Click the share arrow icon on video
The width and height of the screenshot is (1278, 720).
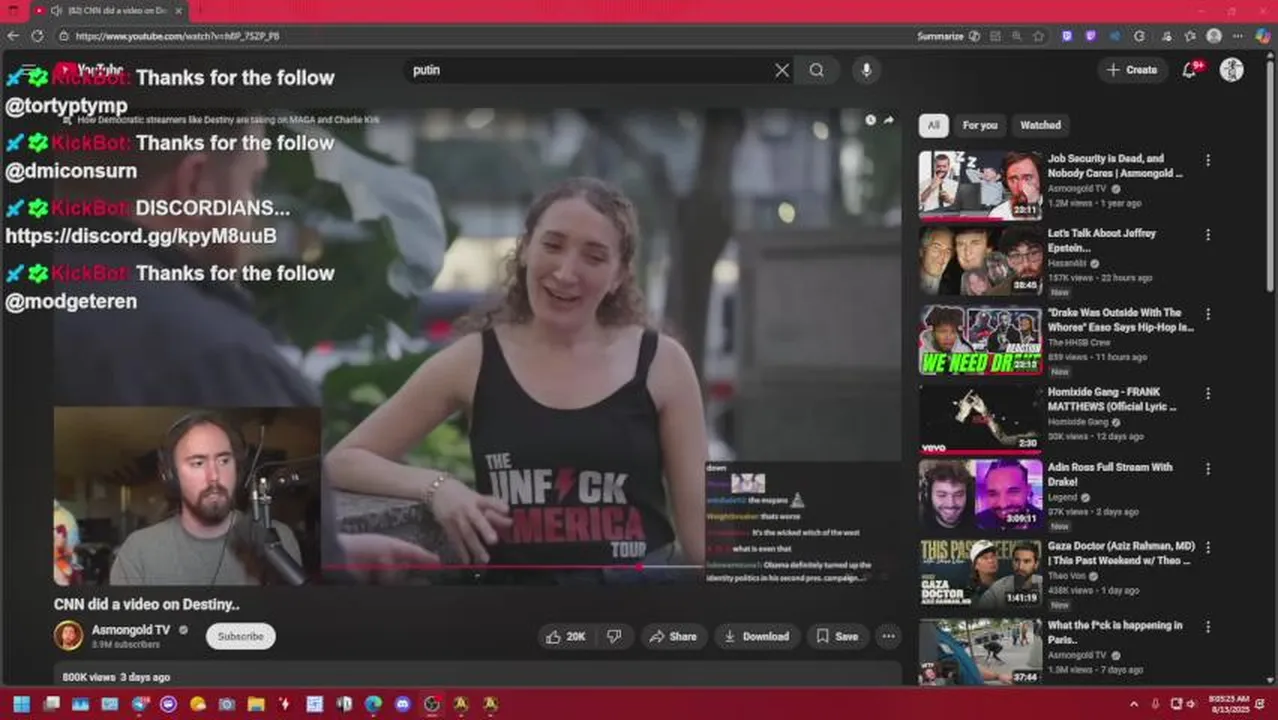889,120
